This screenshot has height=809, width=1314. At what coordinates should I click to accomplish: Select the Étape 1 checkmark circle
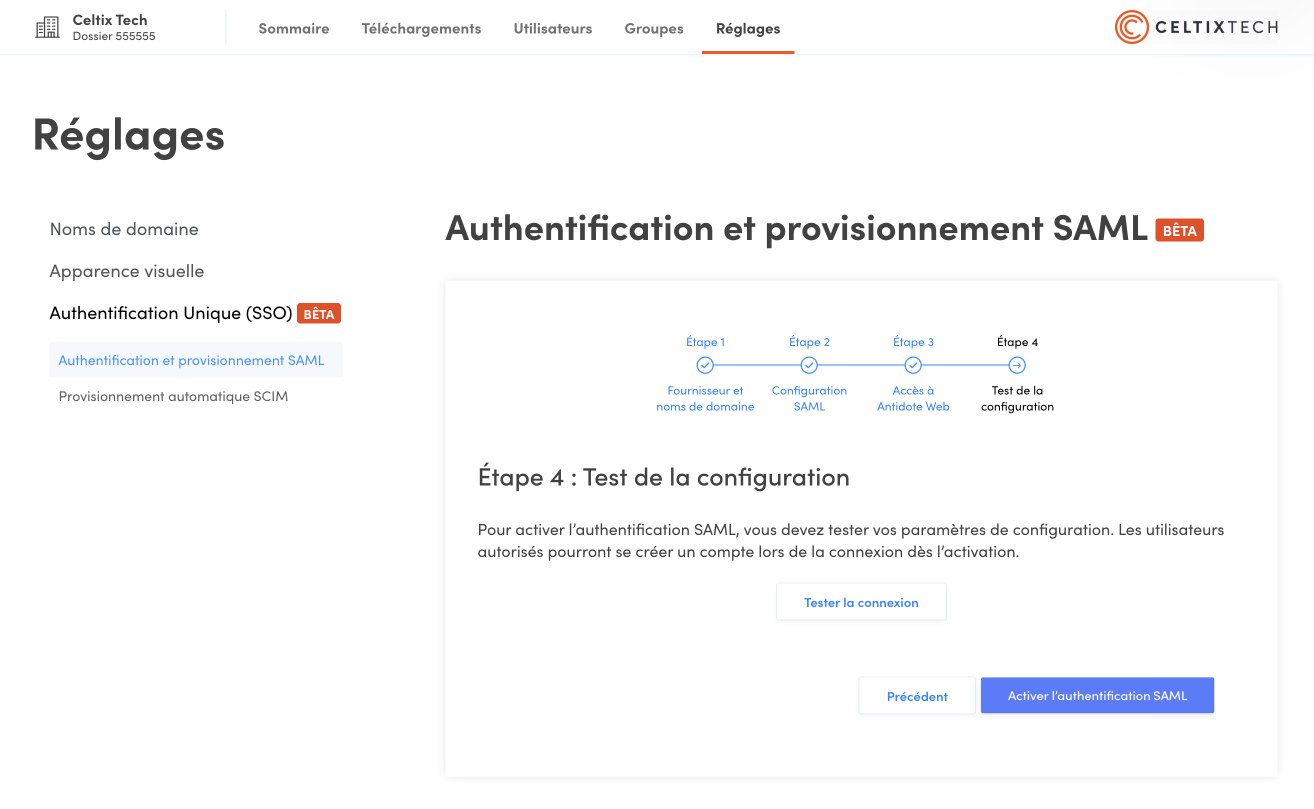coord(705,366)
